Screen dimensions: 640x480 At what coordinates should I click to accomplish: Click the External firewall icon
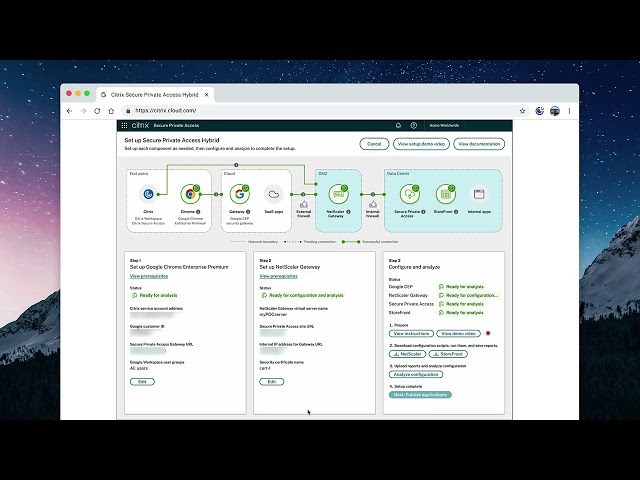(x=304, y=204)
